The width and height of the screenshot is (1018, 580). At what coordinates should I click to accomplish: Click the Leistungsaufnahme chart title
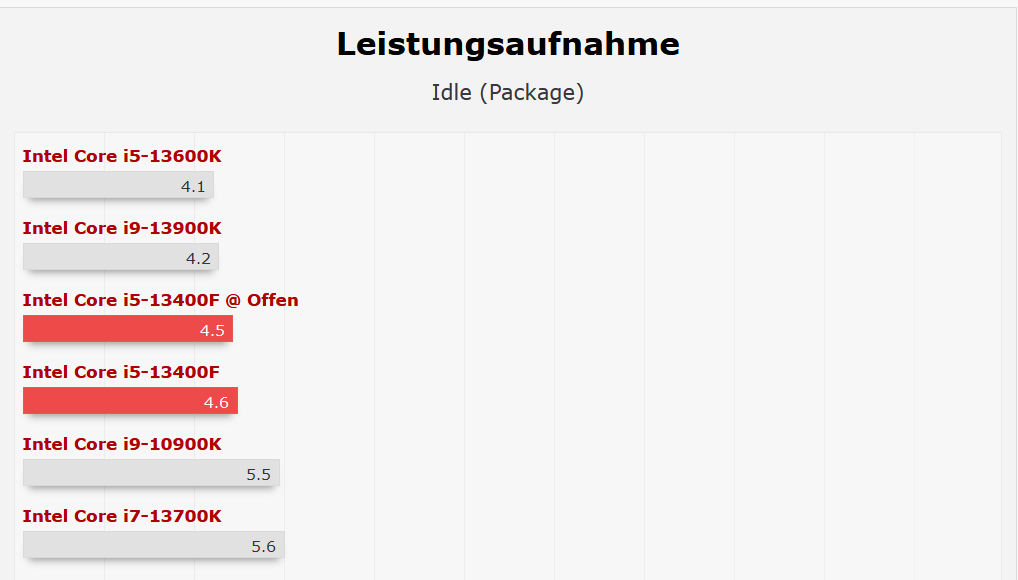tap(508, 44)
